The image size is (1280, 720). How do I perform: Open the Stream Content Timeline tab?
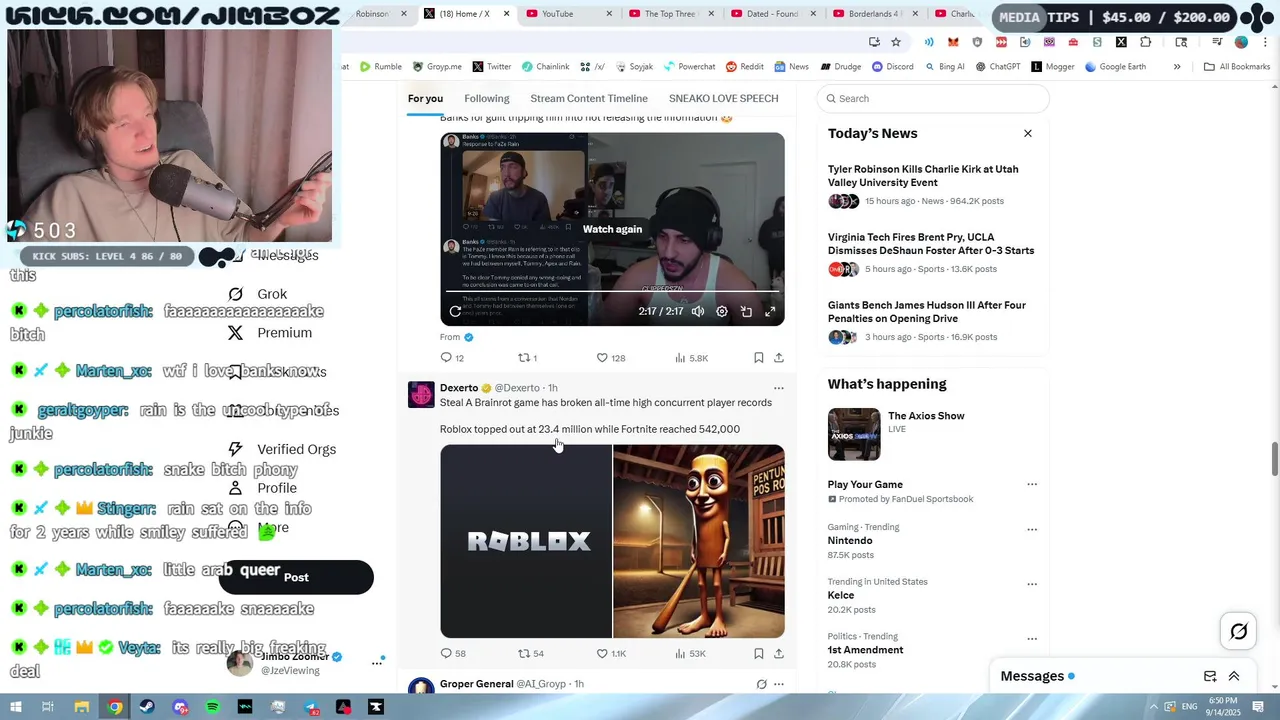589,98
